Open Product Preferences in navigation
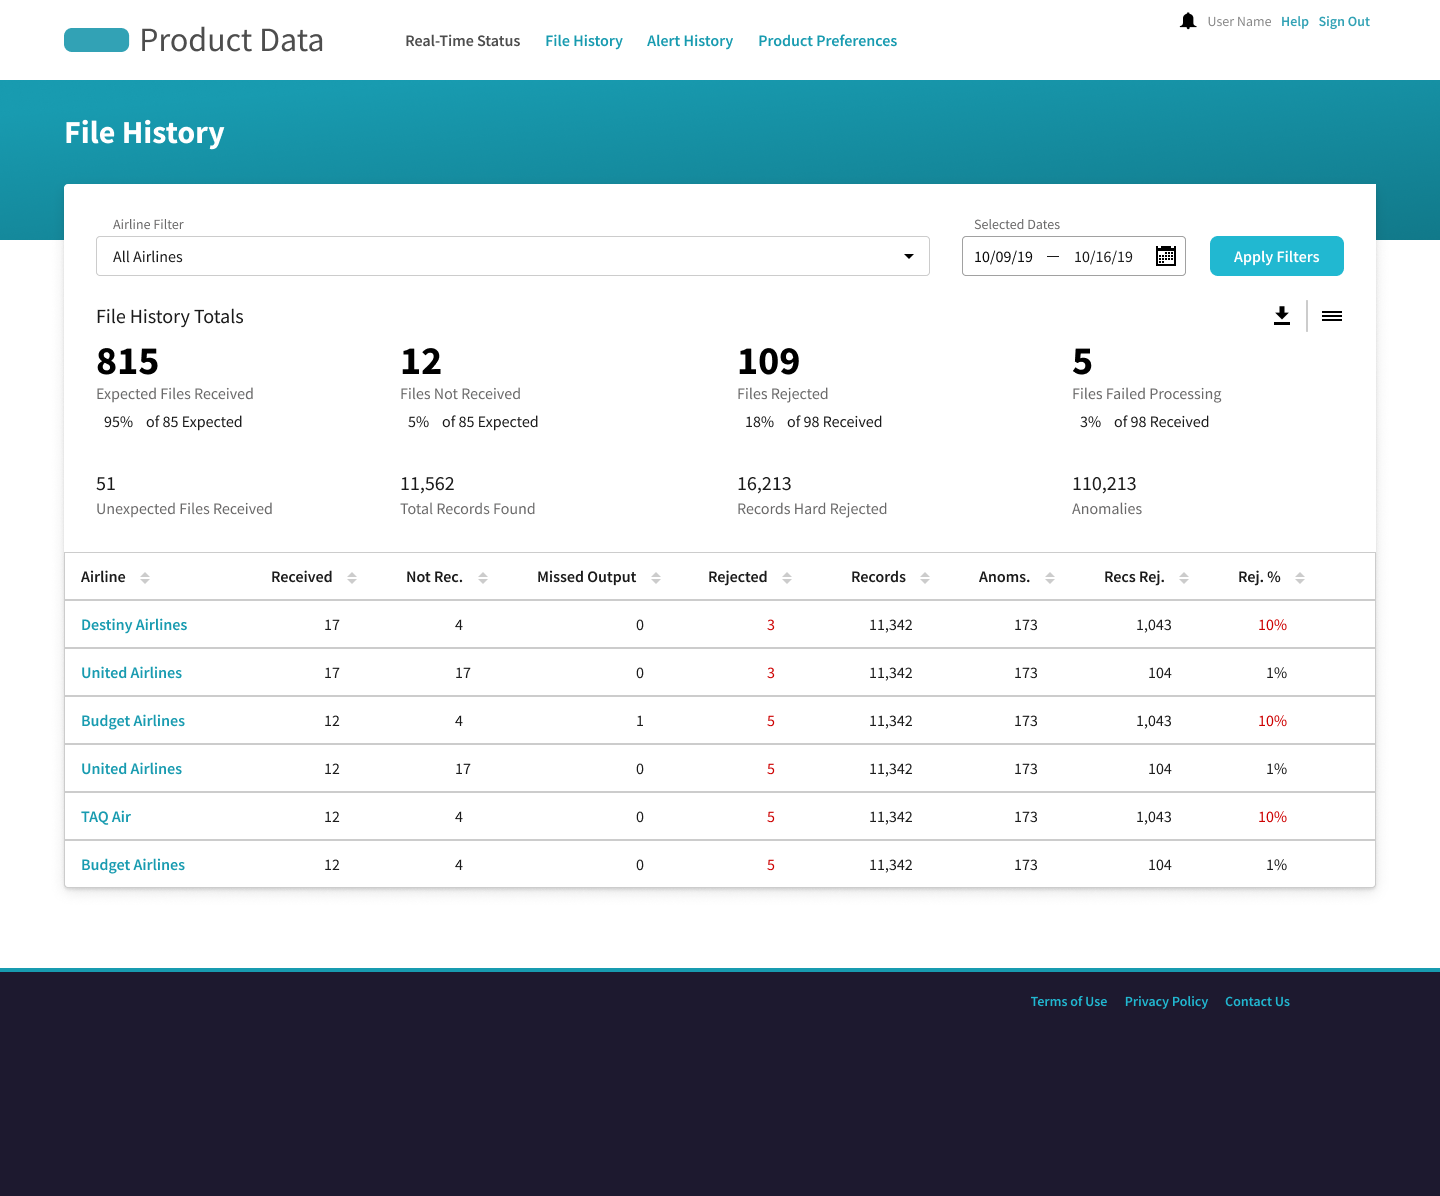1440x1196 pixels. tap(827, 41)
